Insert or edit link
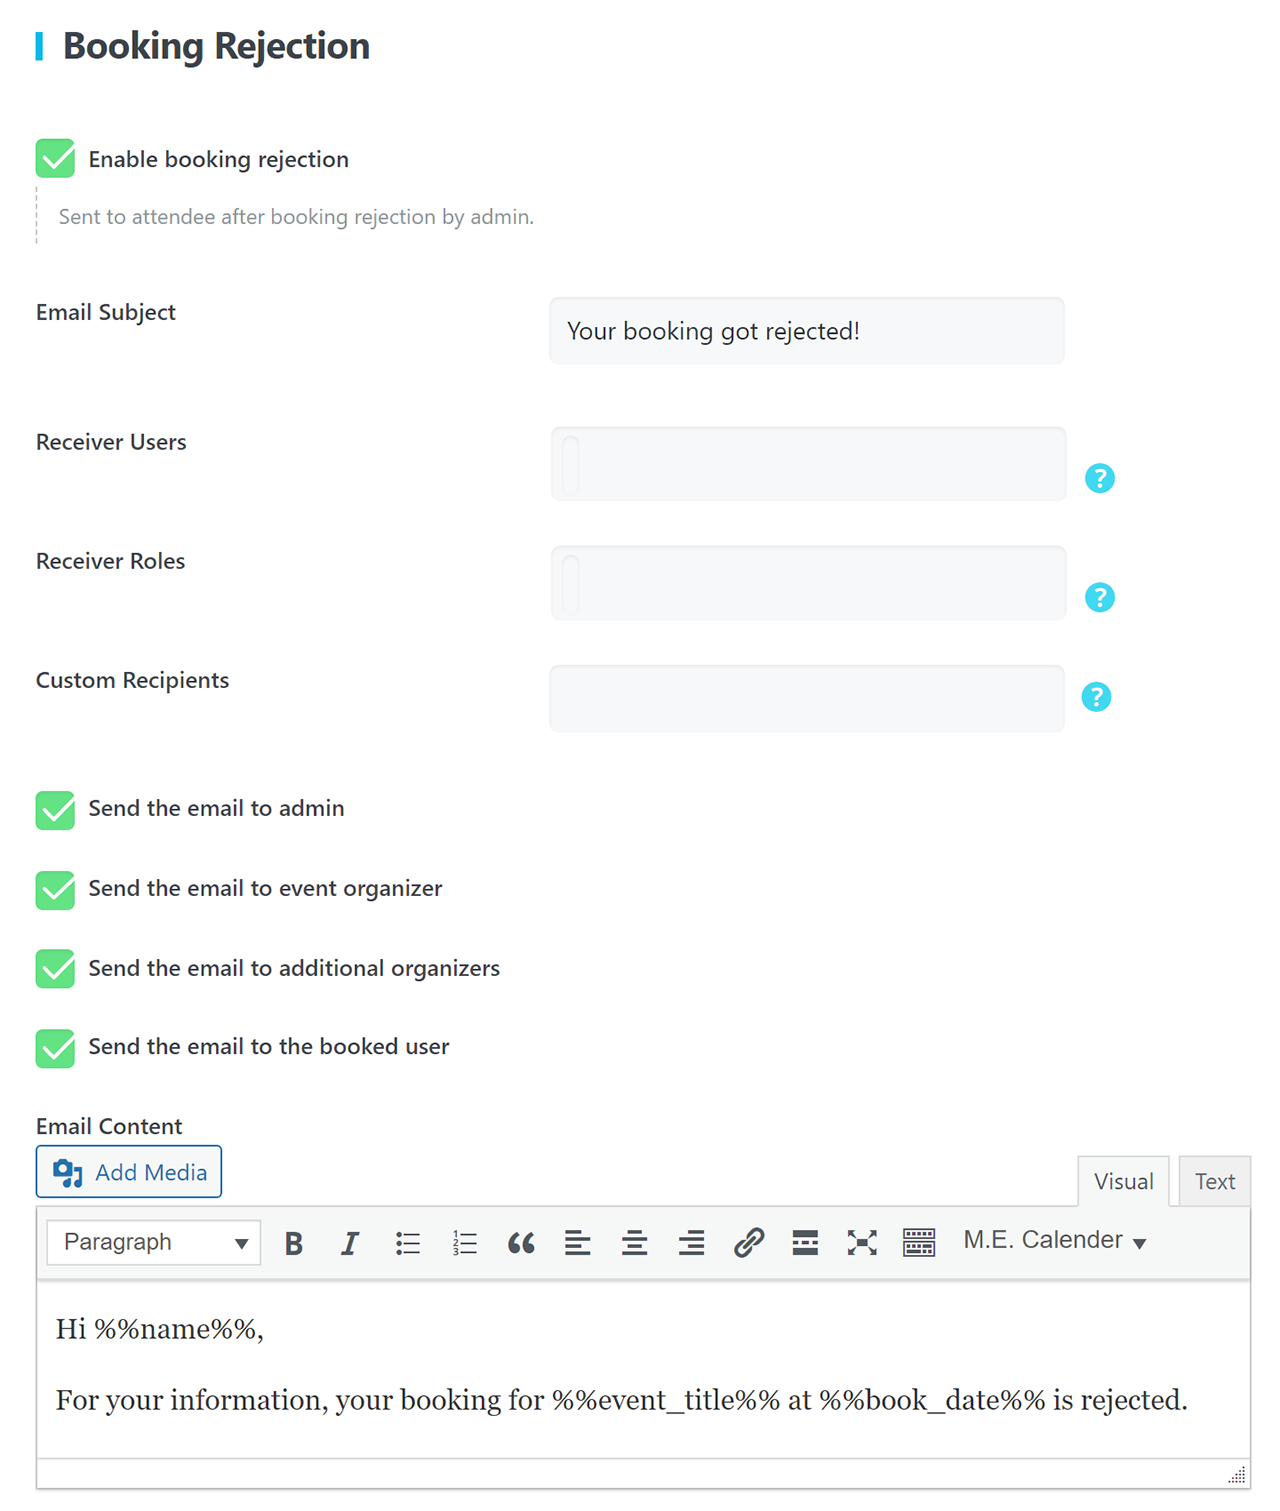1280x1511 pixels. tap(748, 1243)
